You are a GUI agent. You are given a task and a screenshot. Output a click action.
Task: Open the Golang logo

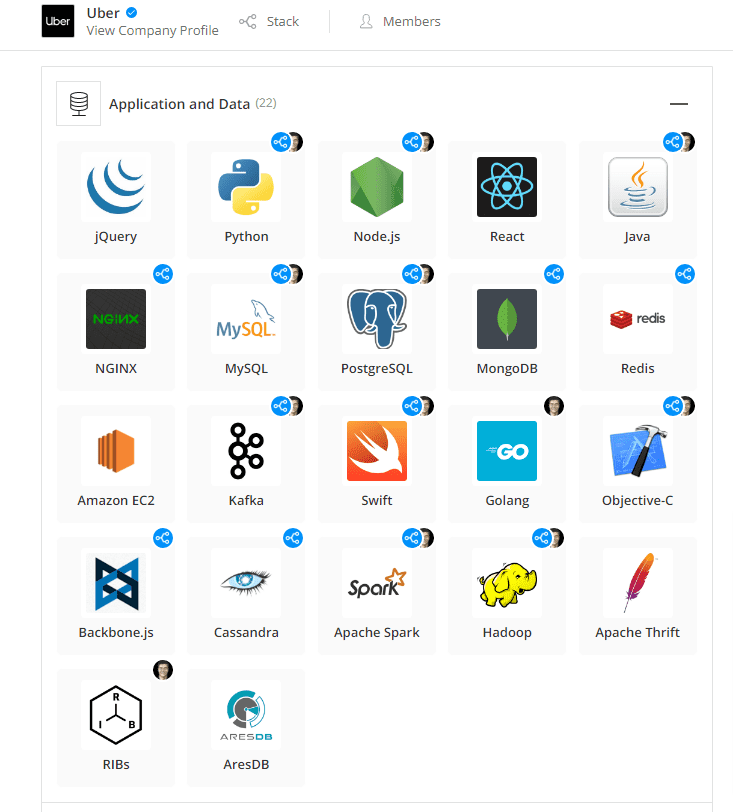tap(507, 451)
